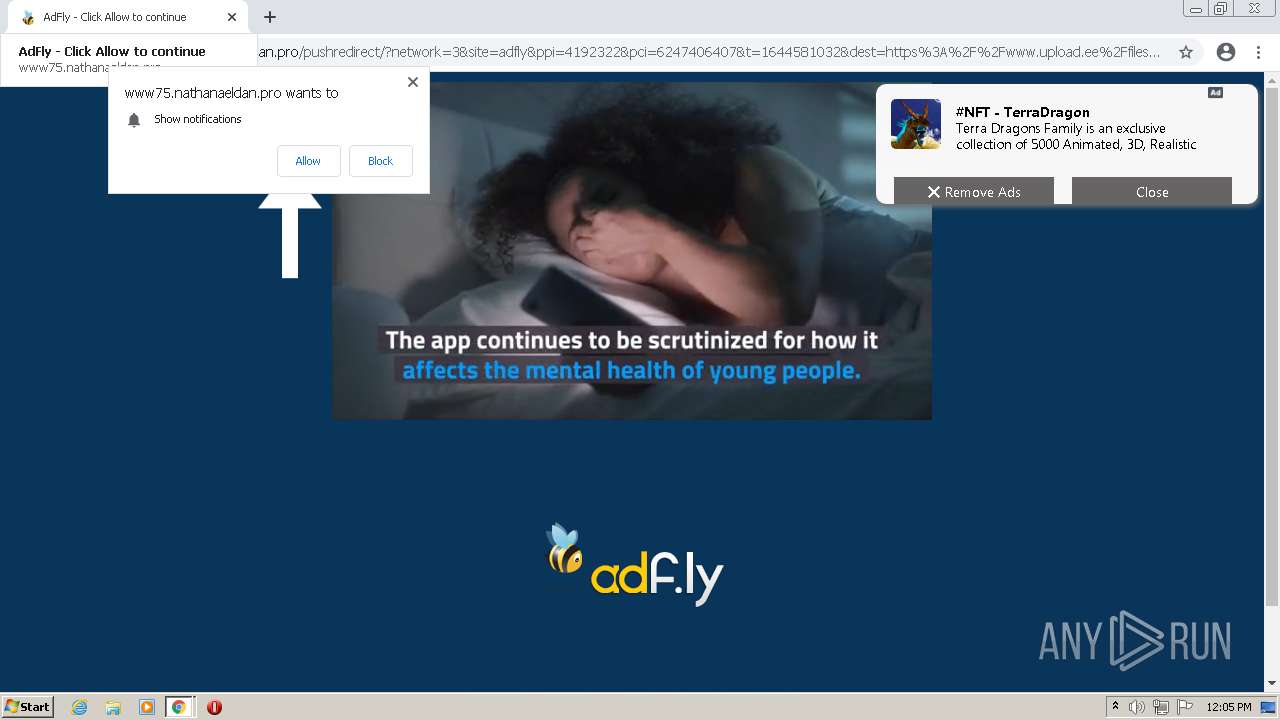The height and width of the screenshot is (720, 1280).
Task: Open the TerraDragon NFT ad thumbnail
Action: 916,124
